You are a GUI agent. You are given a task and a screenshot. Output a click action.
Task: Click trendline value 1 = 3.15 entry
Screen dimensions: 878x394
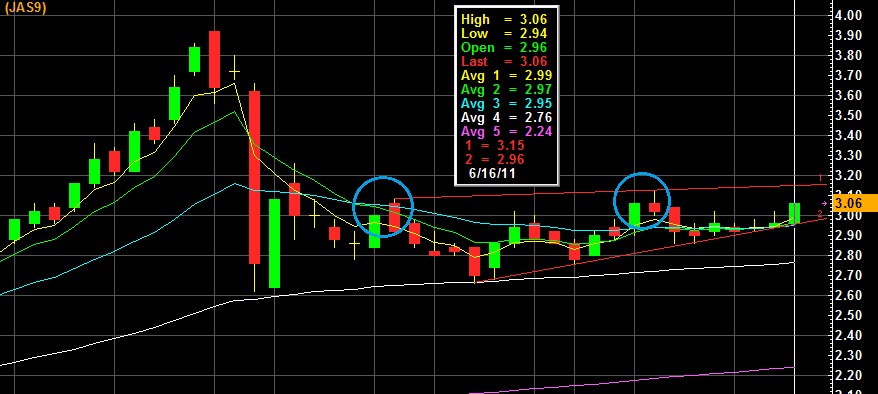pyautogui.click(x=494, y=146)
